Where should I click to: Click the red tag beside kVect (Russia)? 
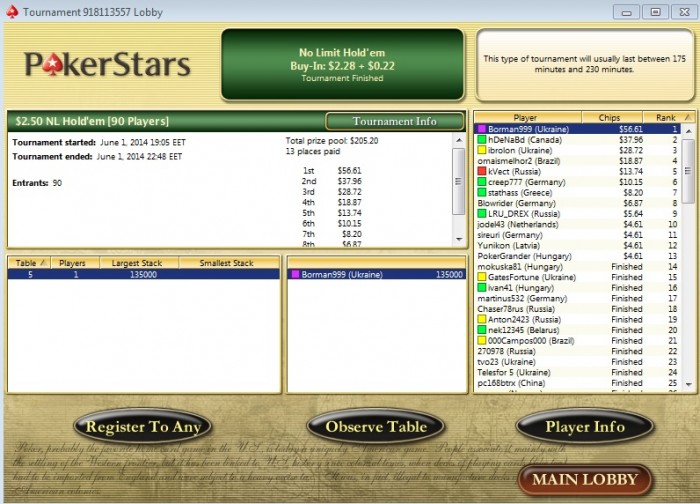[482, 171]
